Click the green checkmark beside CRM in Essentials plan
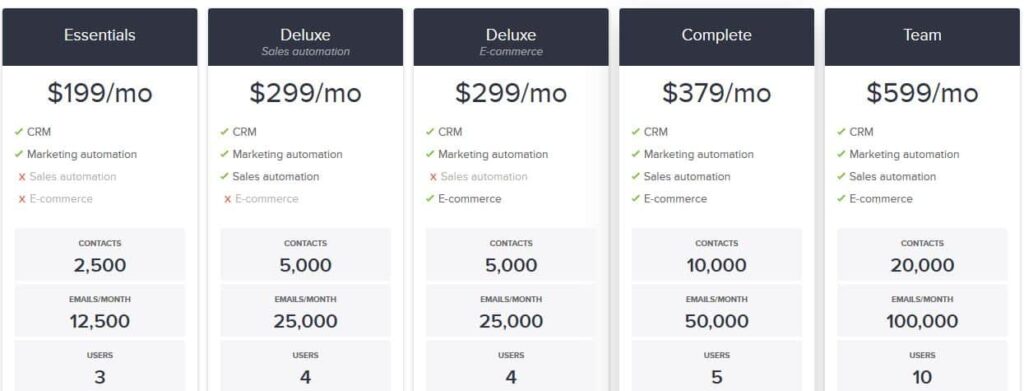 point(18,132)
